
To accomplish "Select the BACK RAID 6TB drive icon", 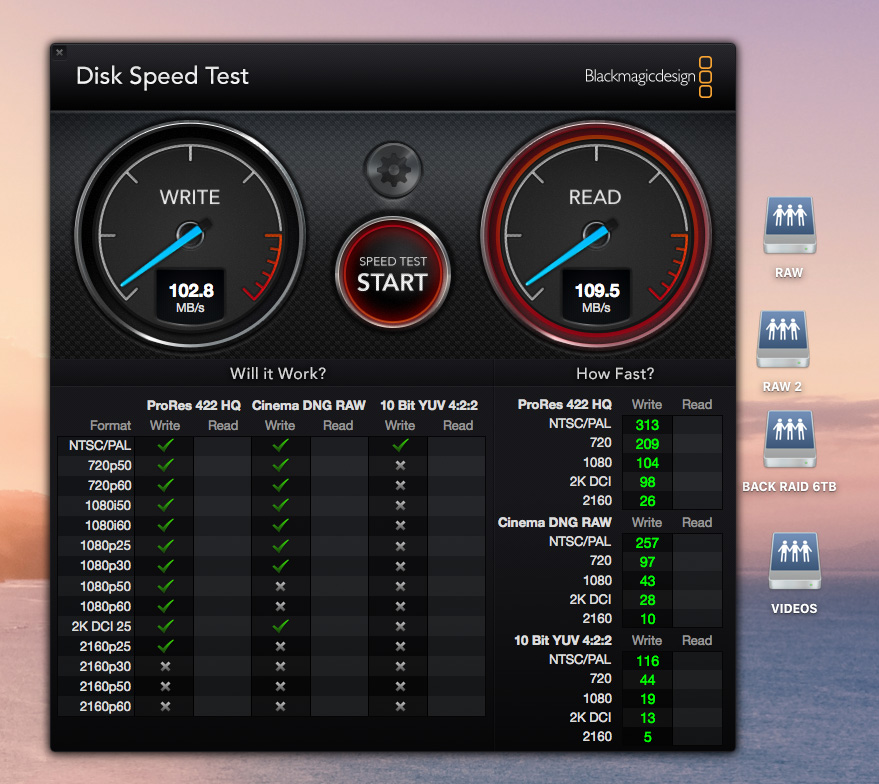I will click(x=790, y=439).
